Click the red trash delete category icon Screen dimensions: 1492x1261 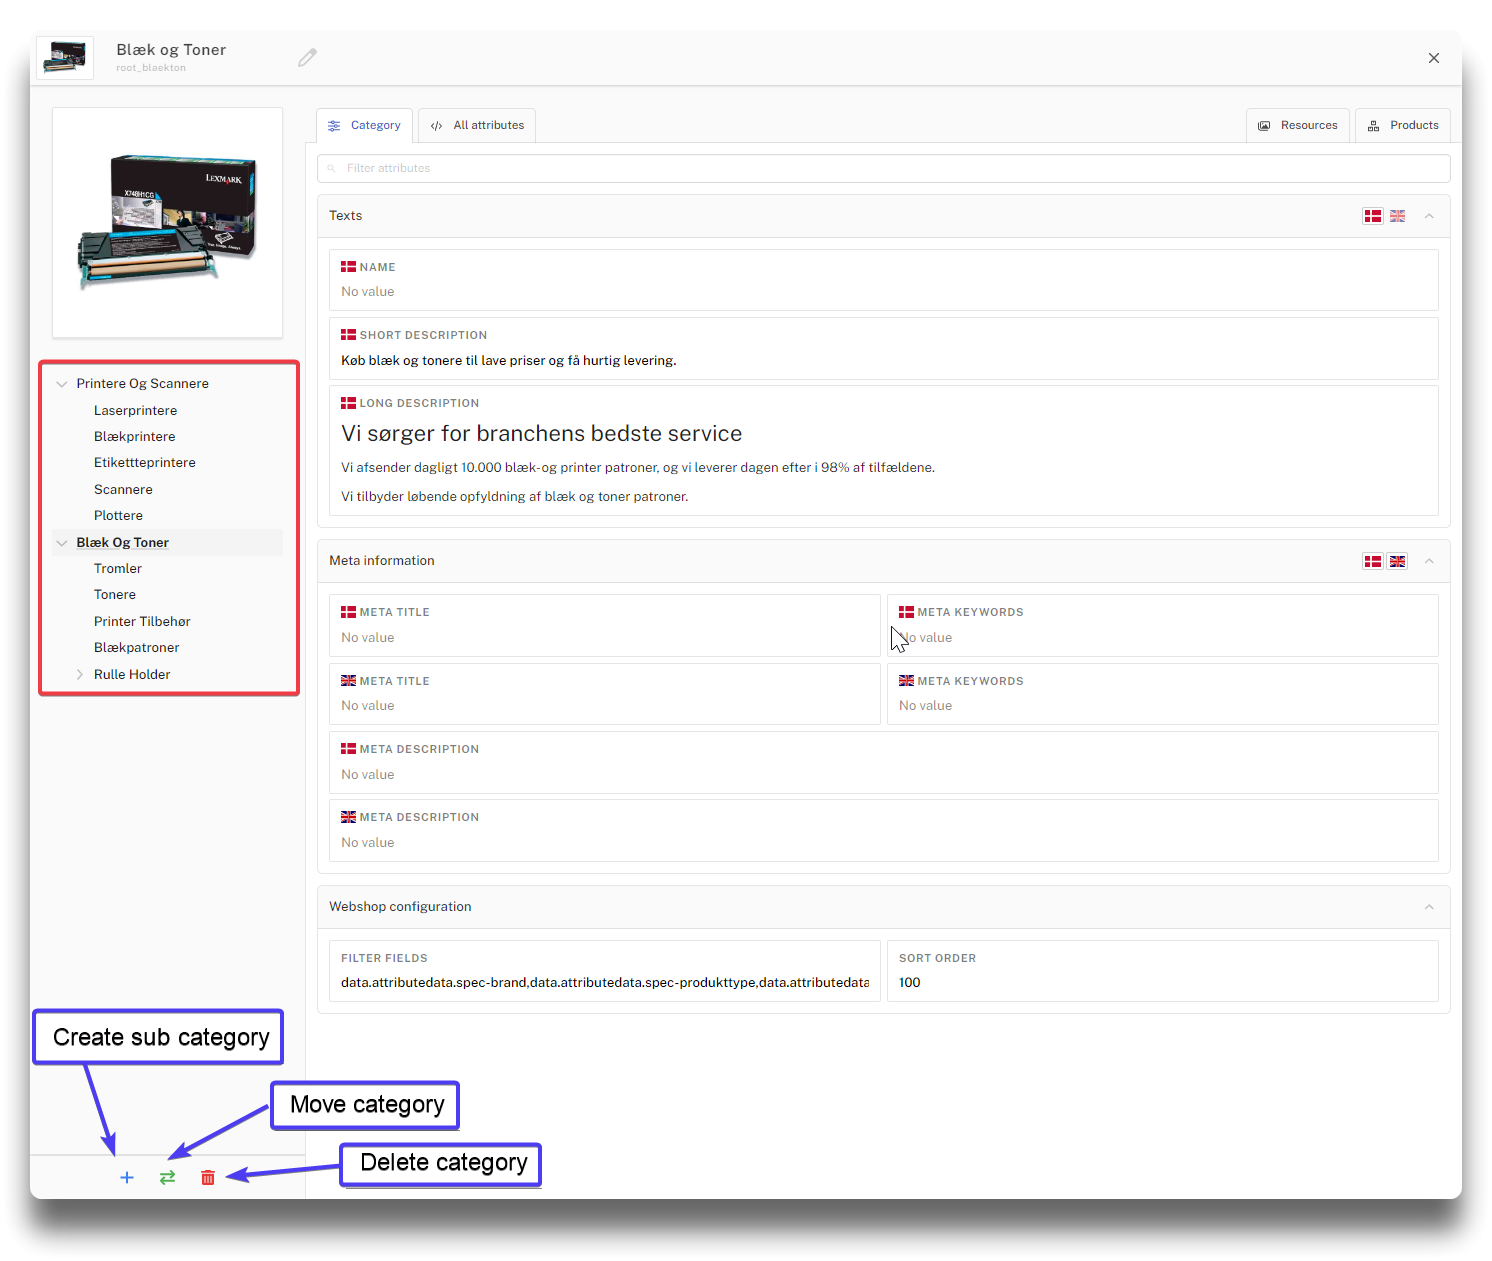(x=208, y=1177)
